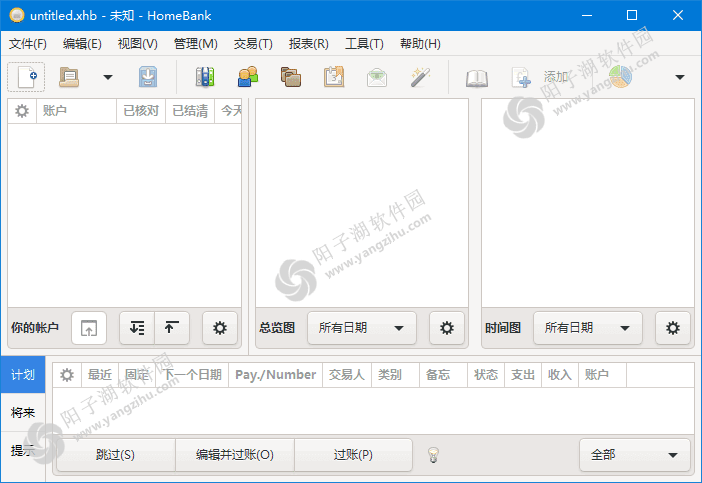Click the Show transactions book icon
702x483 pixels.
click(477, 78)
